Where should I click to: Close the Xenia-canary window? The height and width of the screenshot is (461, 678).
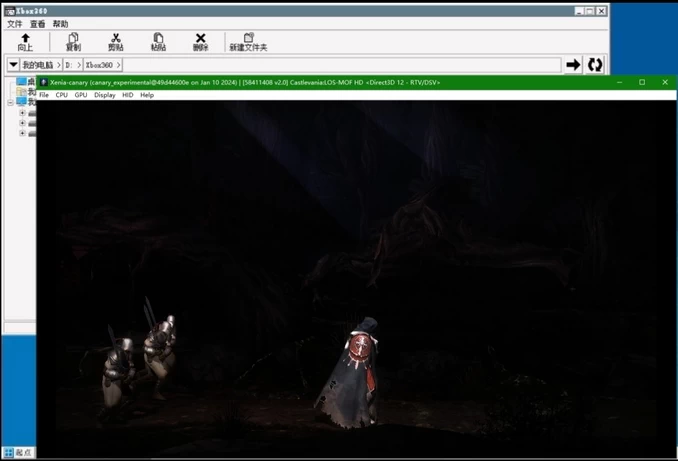click(x=665, y=82)
